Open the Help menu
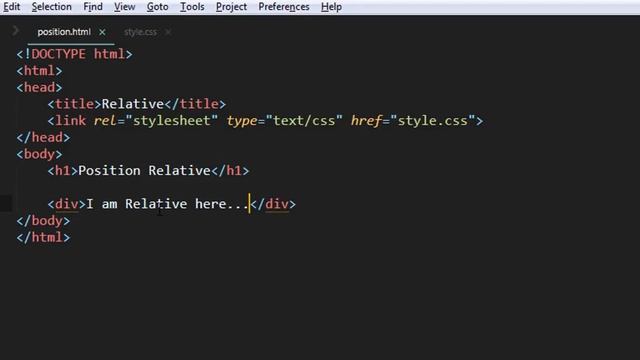The width and height of the screenshot is (640, 360). pos(331,7)
